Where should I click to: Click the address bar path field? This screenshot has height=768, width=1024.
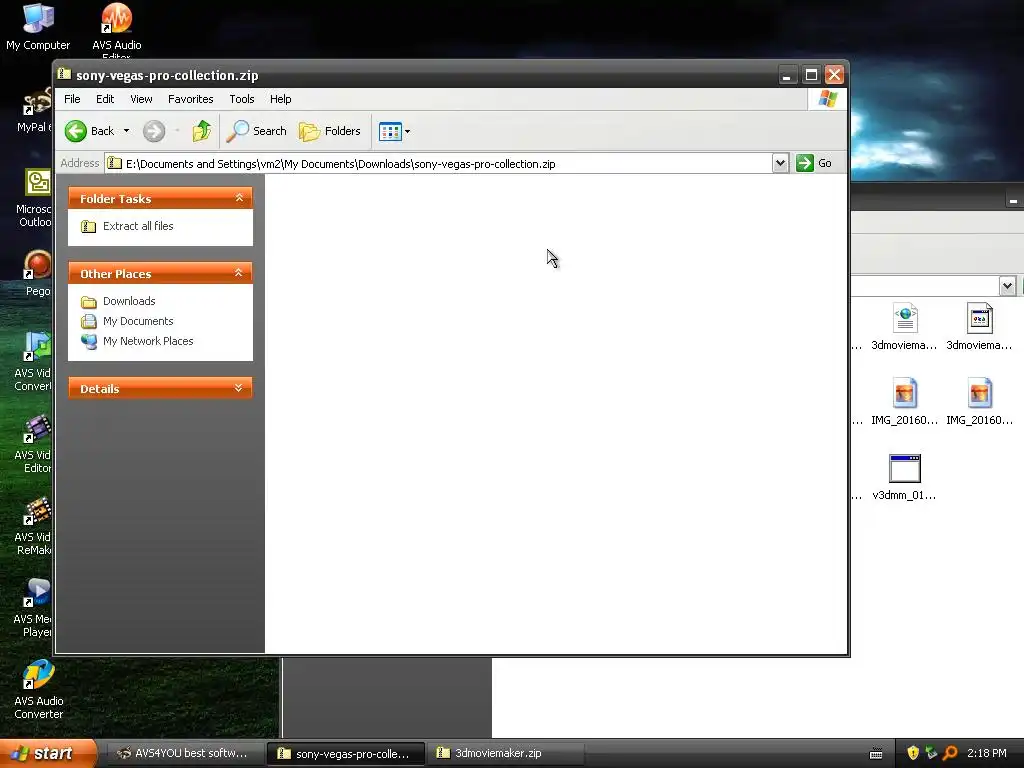pyautogui.click(x=438, y=163)
